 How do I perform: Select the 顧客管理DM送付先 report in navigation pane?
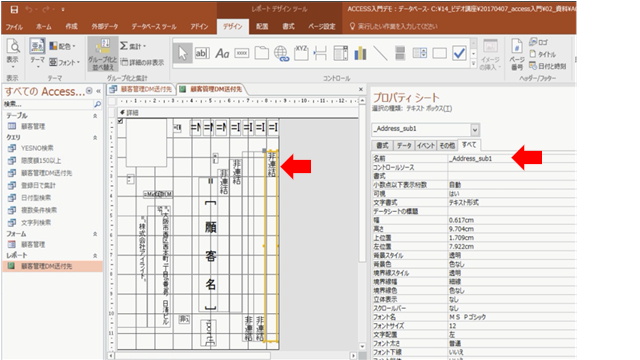point(52,266)
